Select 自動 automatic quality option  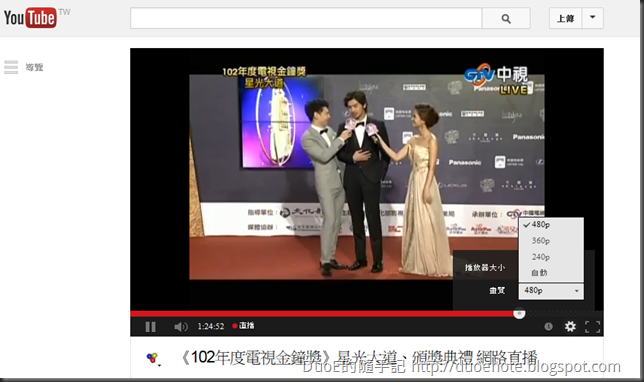click(x=551, y=273)
